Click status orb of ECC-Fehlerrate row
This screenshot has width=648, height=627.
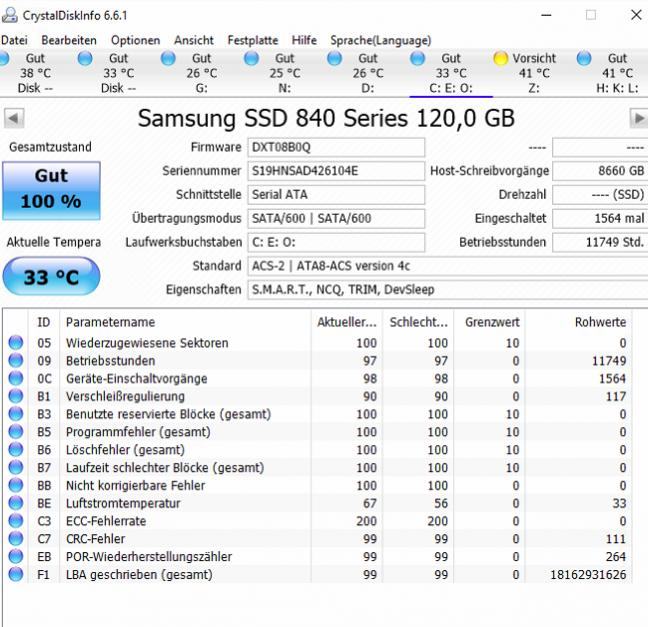coord(16,520)
